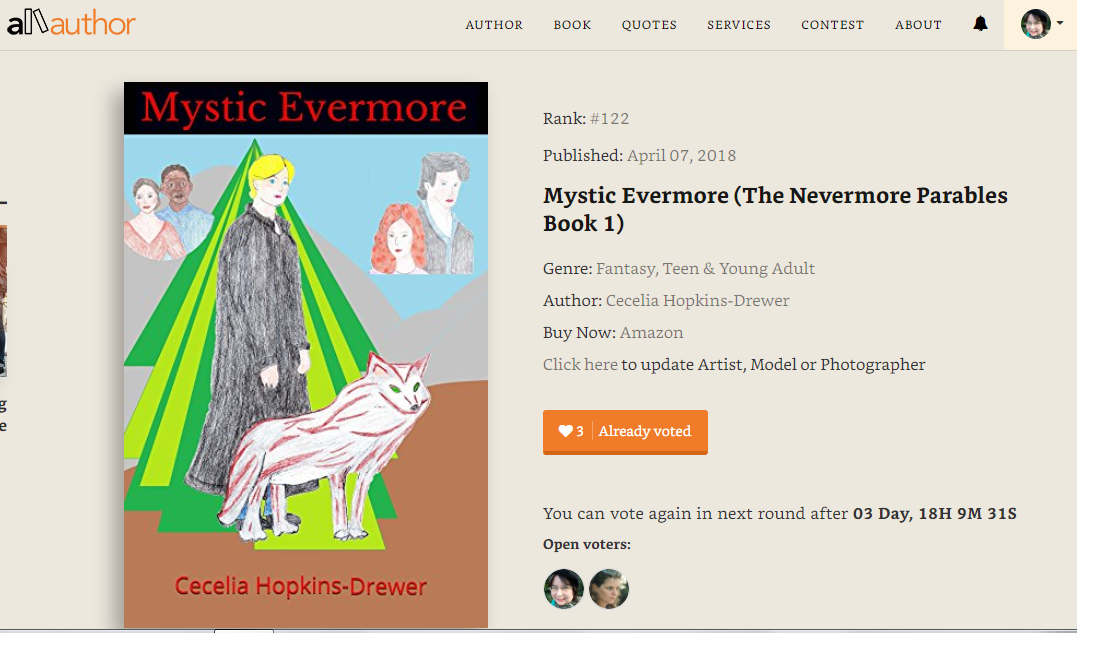Follow the Amazon buy link
1112x672 pixels.
point(652,332)
